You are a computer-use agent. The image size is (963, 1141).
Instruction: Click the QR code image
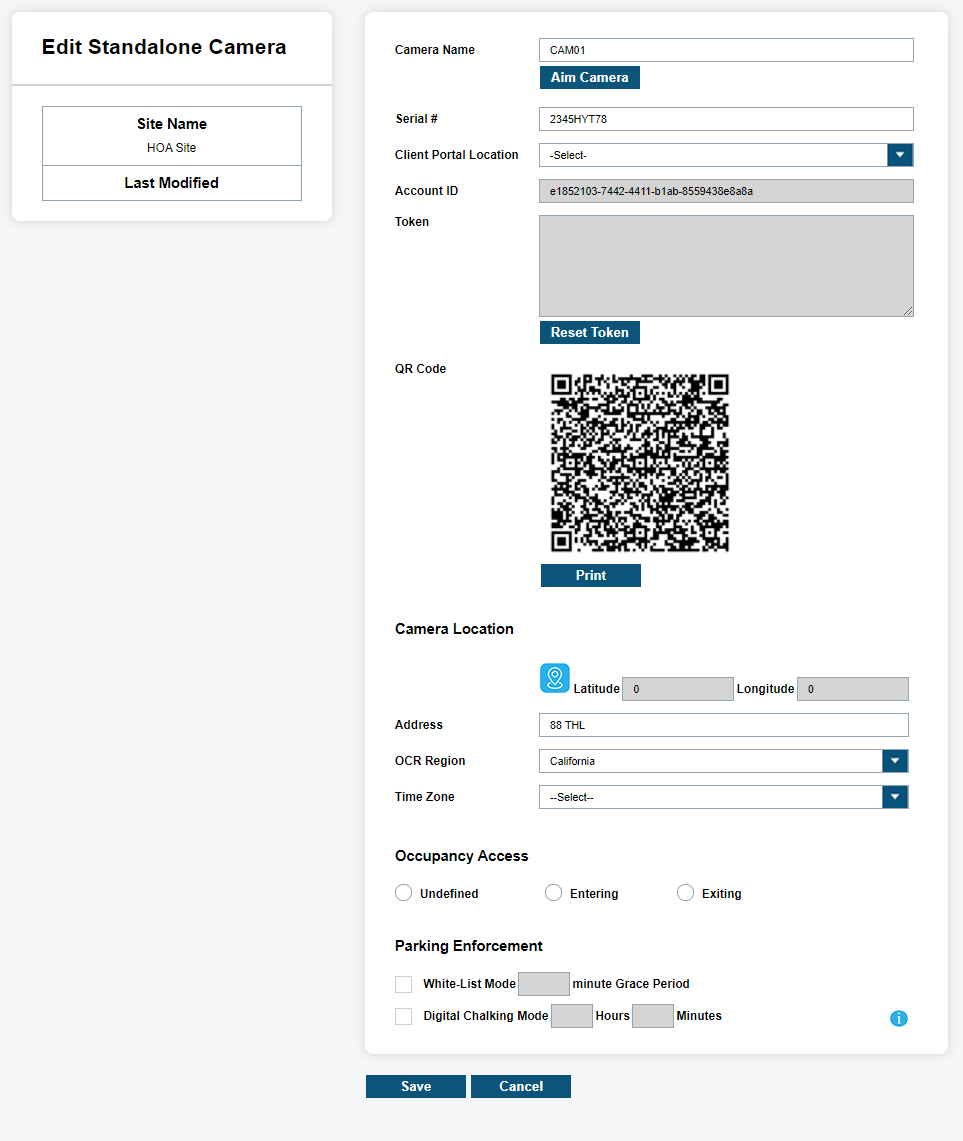[x=640, y=463]
